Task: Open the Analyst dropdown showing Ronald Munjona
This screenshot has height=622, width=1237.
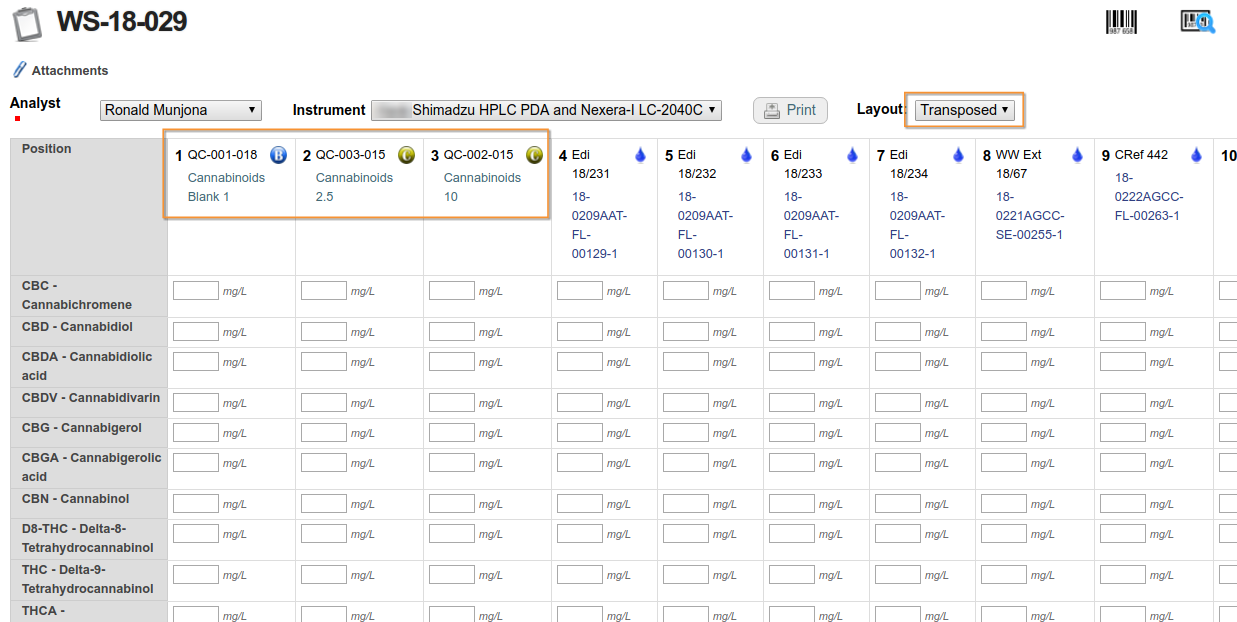Action: (180, 110)
